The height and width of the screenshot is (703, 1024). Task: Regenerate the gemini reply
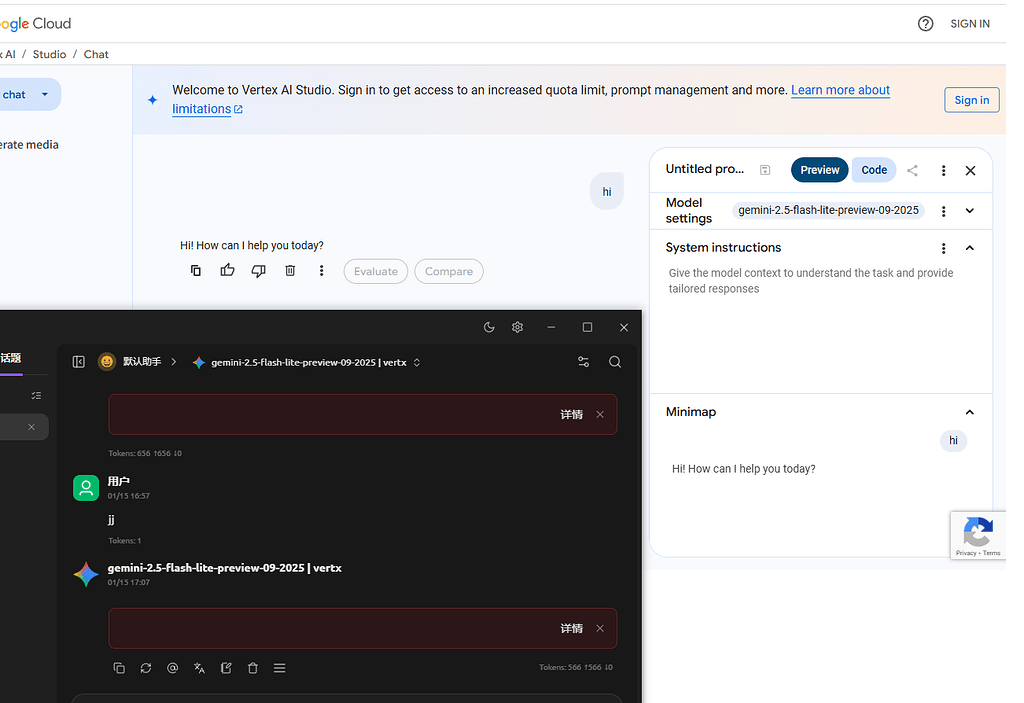(146, 668)
